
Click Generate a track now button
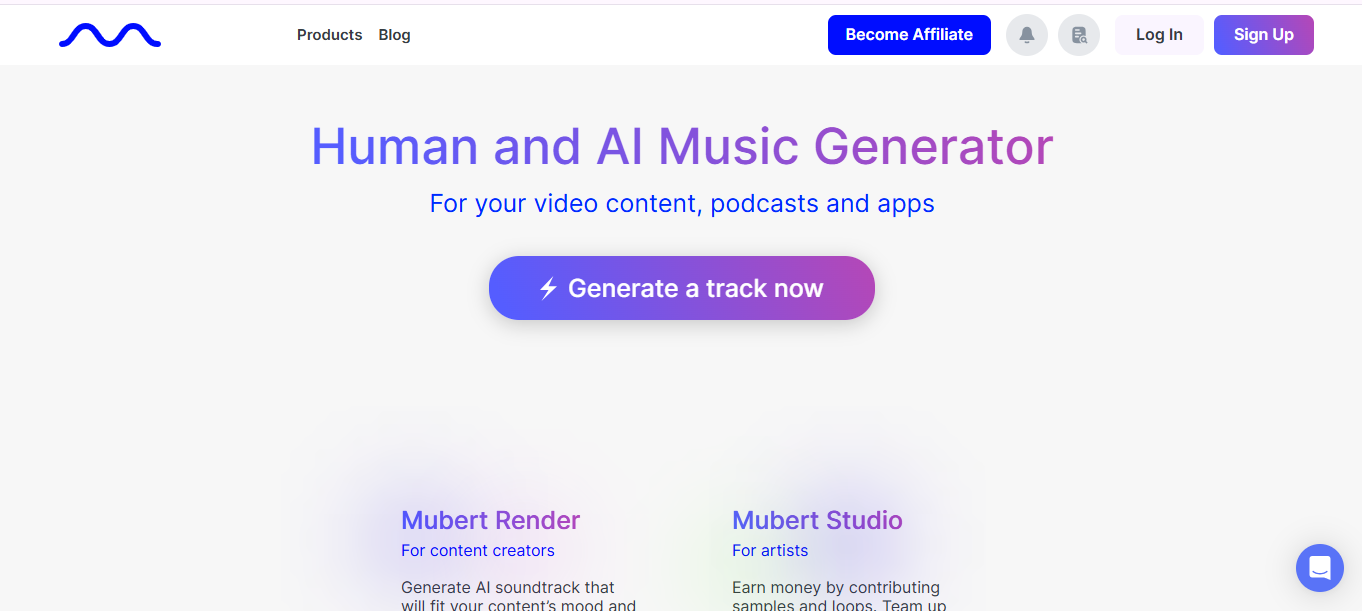[682, 288]
